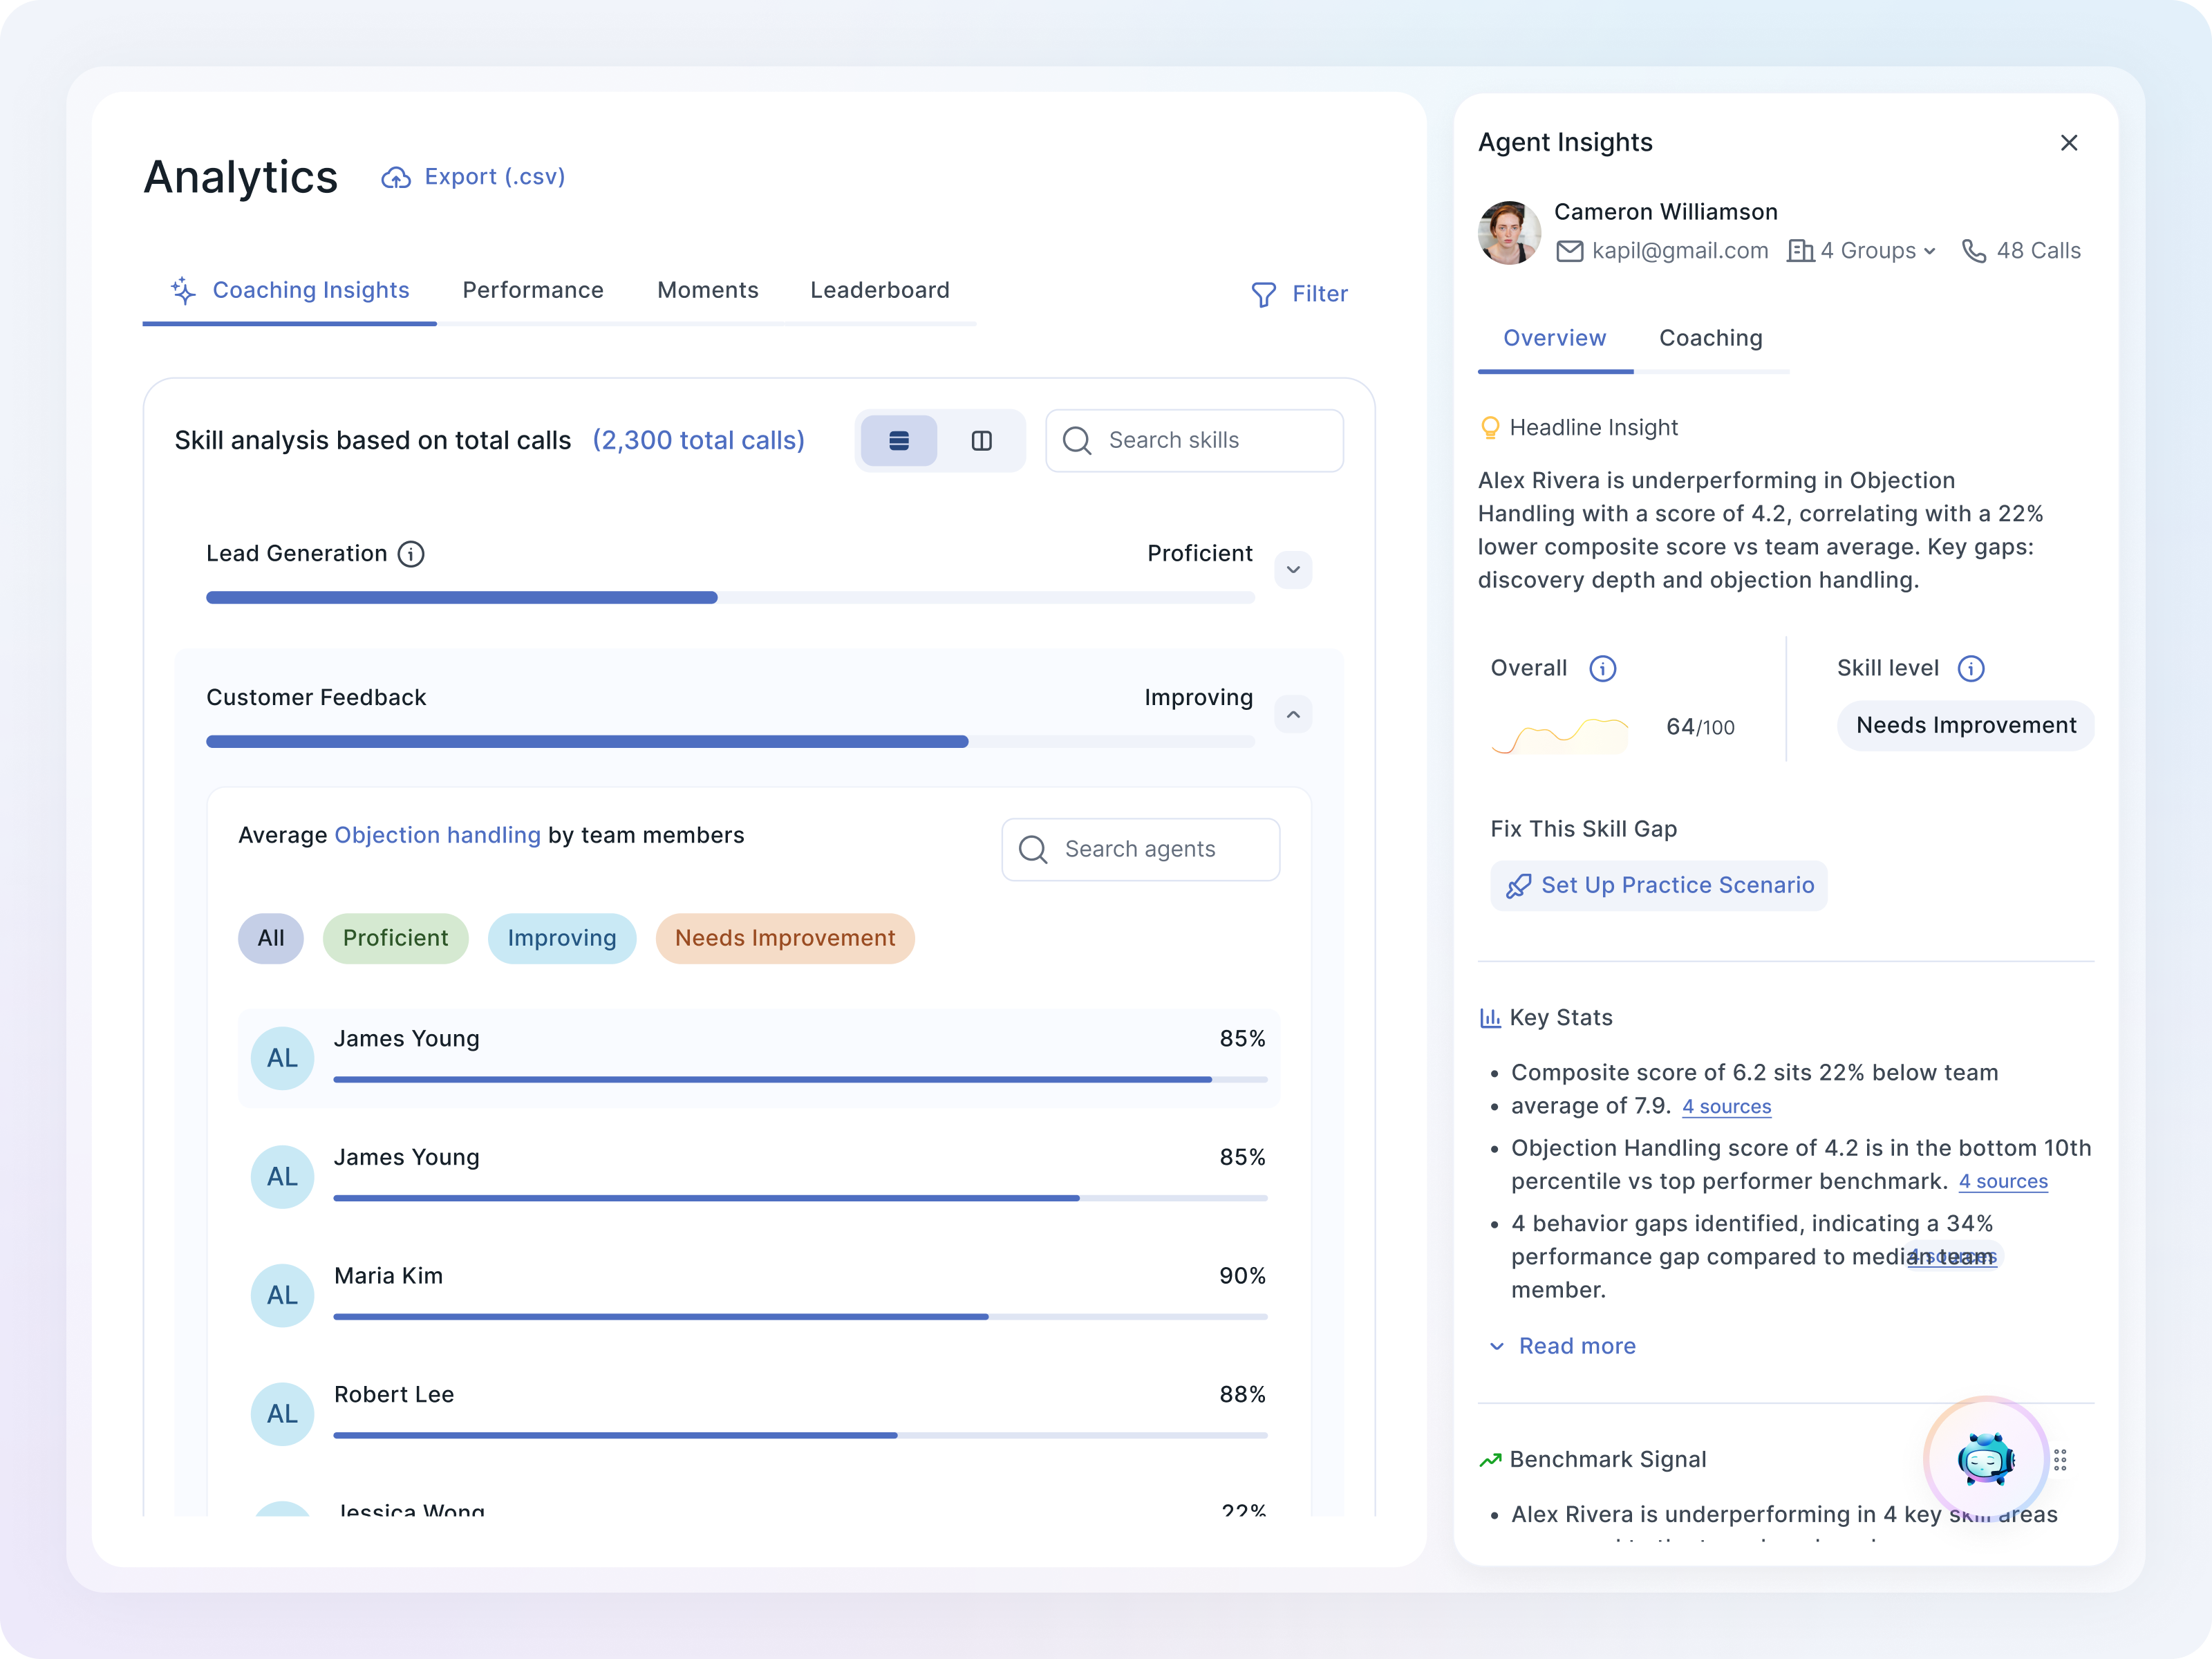
Task: Click the Skill level info icon
Action: [1970, 669]
